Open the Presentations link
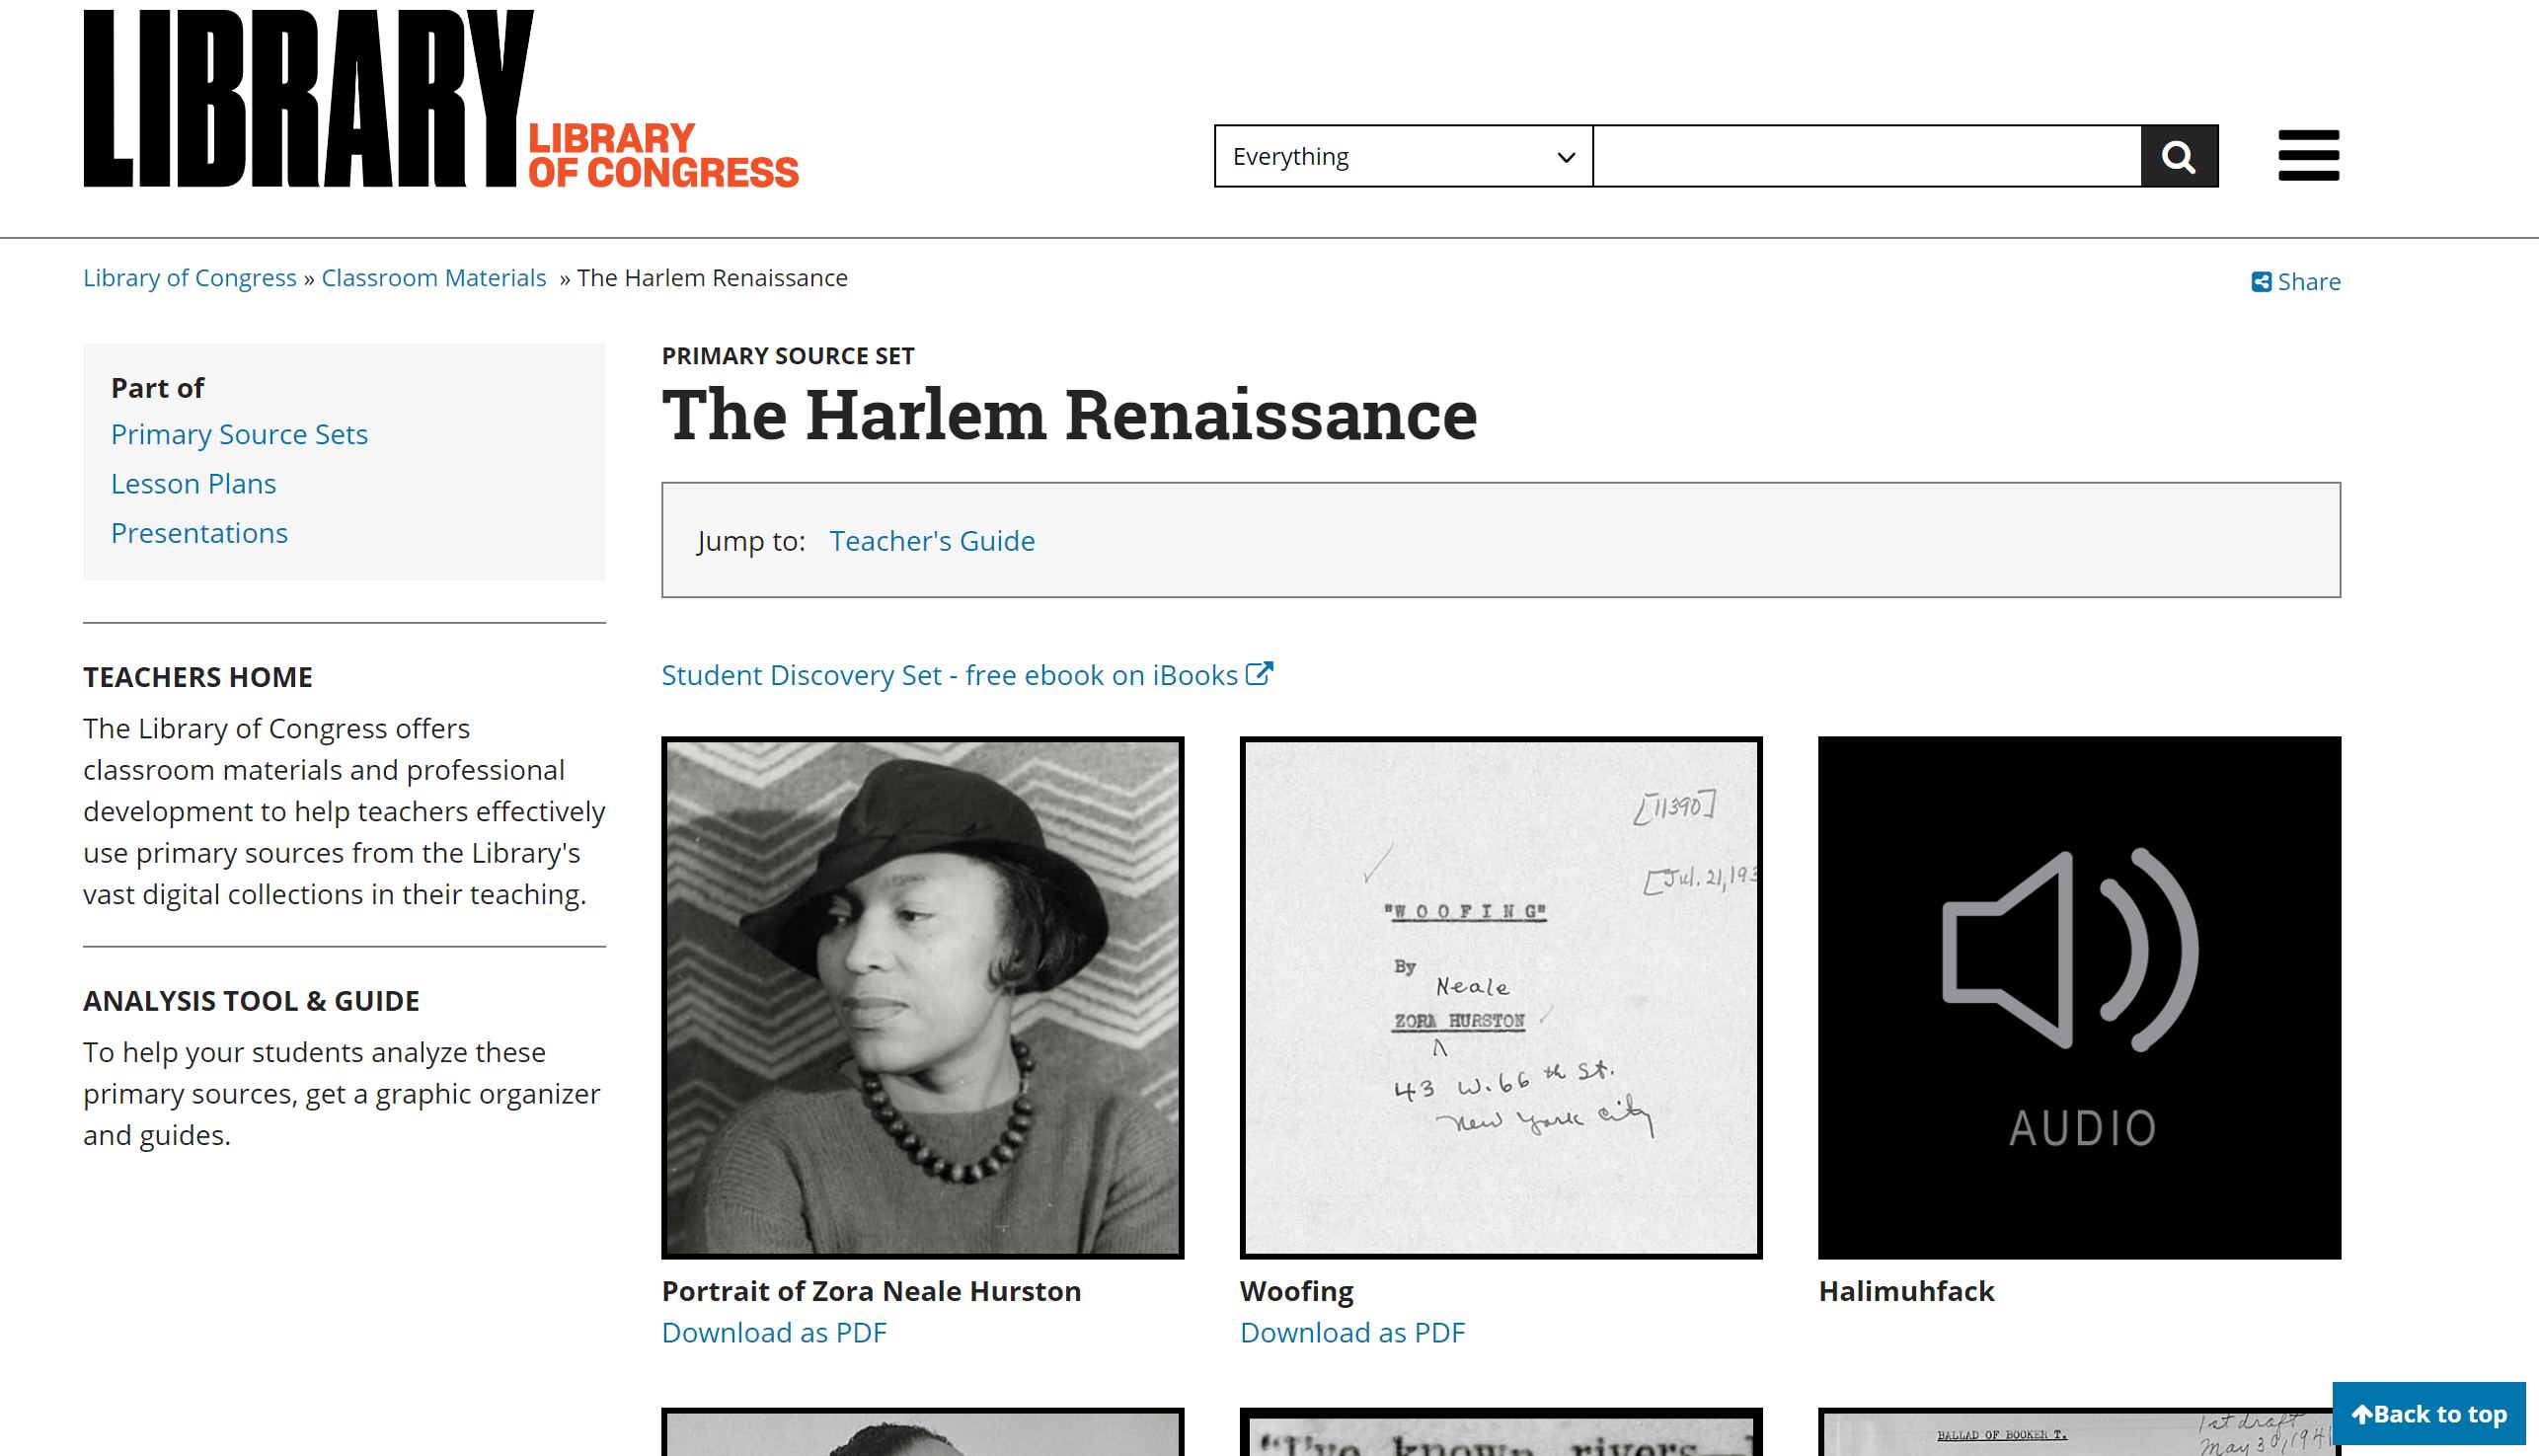The height and width of the screenshot is (1456, 2539). [x=199, y=533]
